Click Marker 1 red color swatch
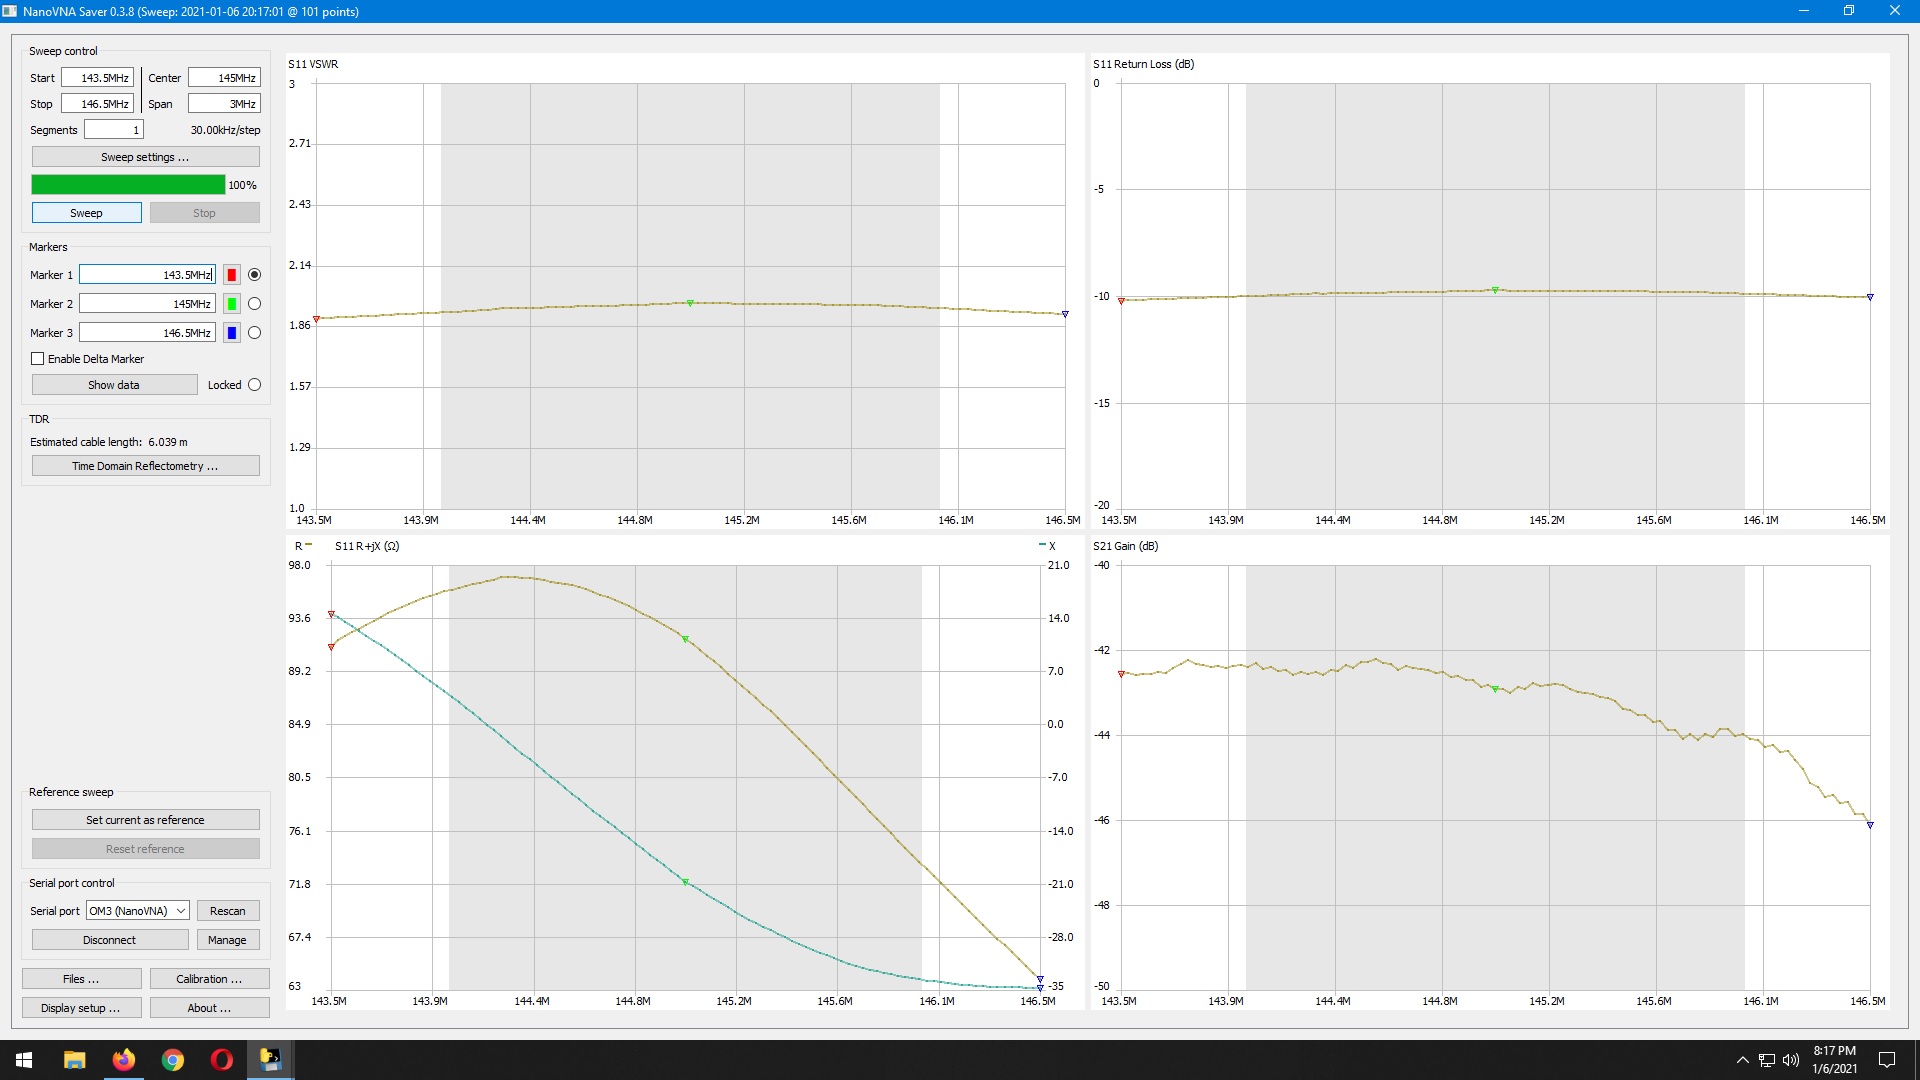Viewport: 1920px width, 1080px height. pos(232,275)
